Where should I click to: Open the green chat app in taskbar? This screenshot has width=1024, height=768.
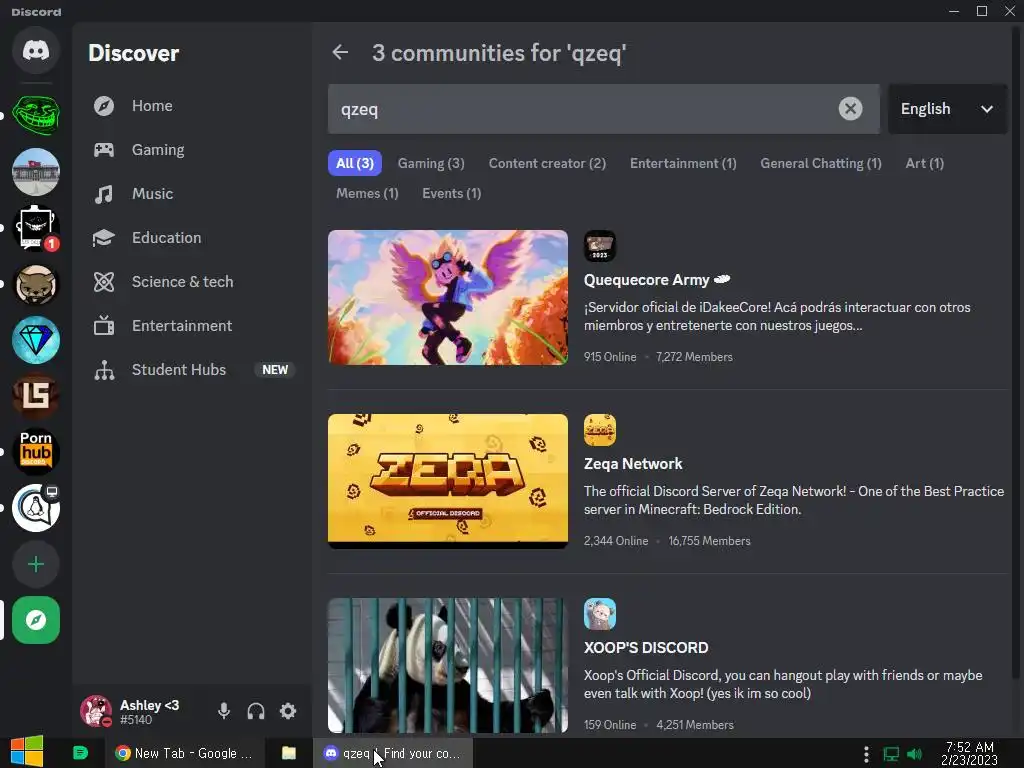pyautogui.click(x=80, y=753)
